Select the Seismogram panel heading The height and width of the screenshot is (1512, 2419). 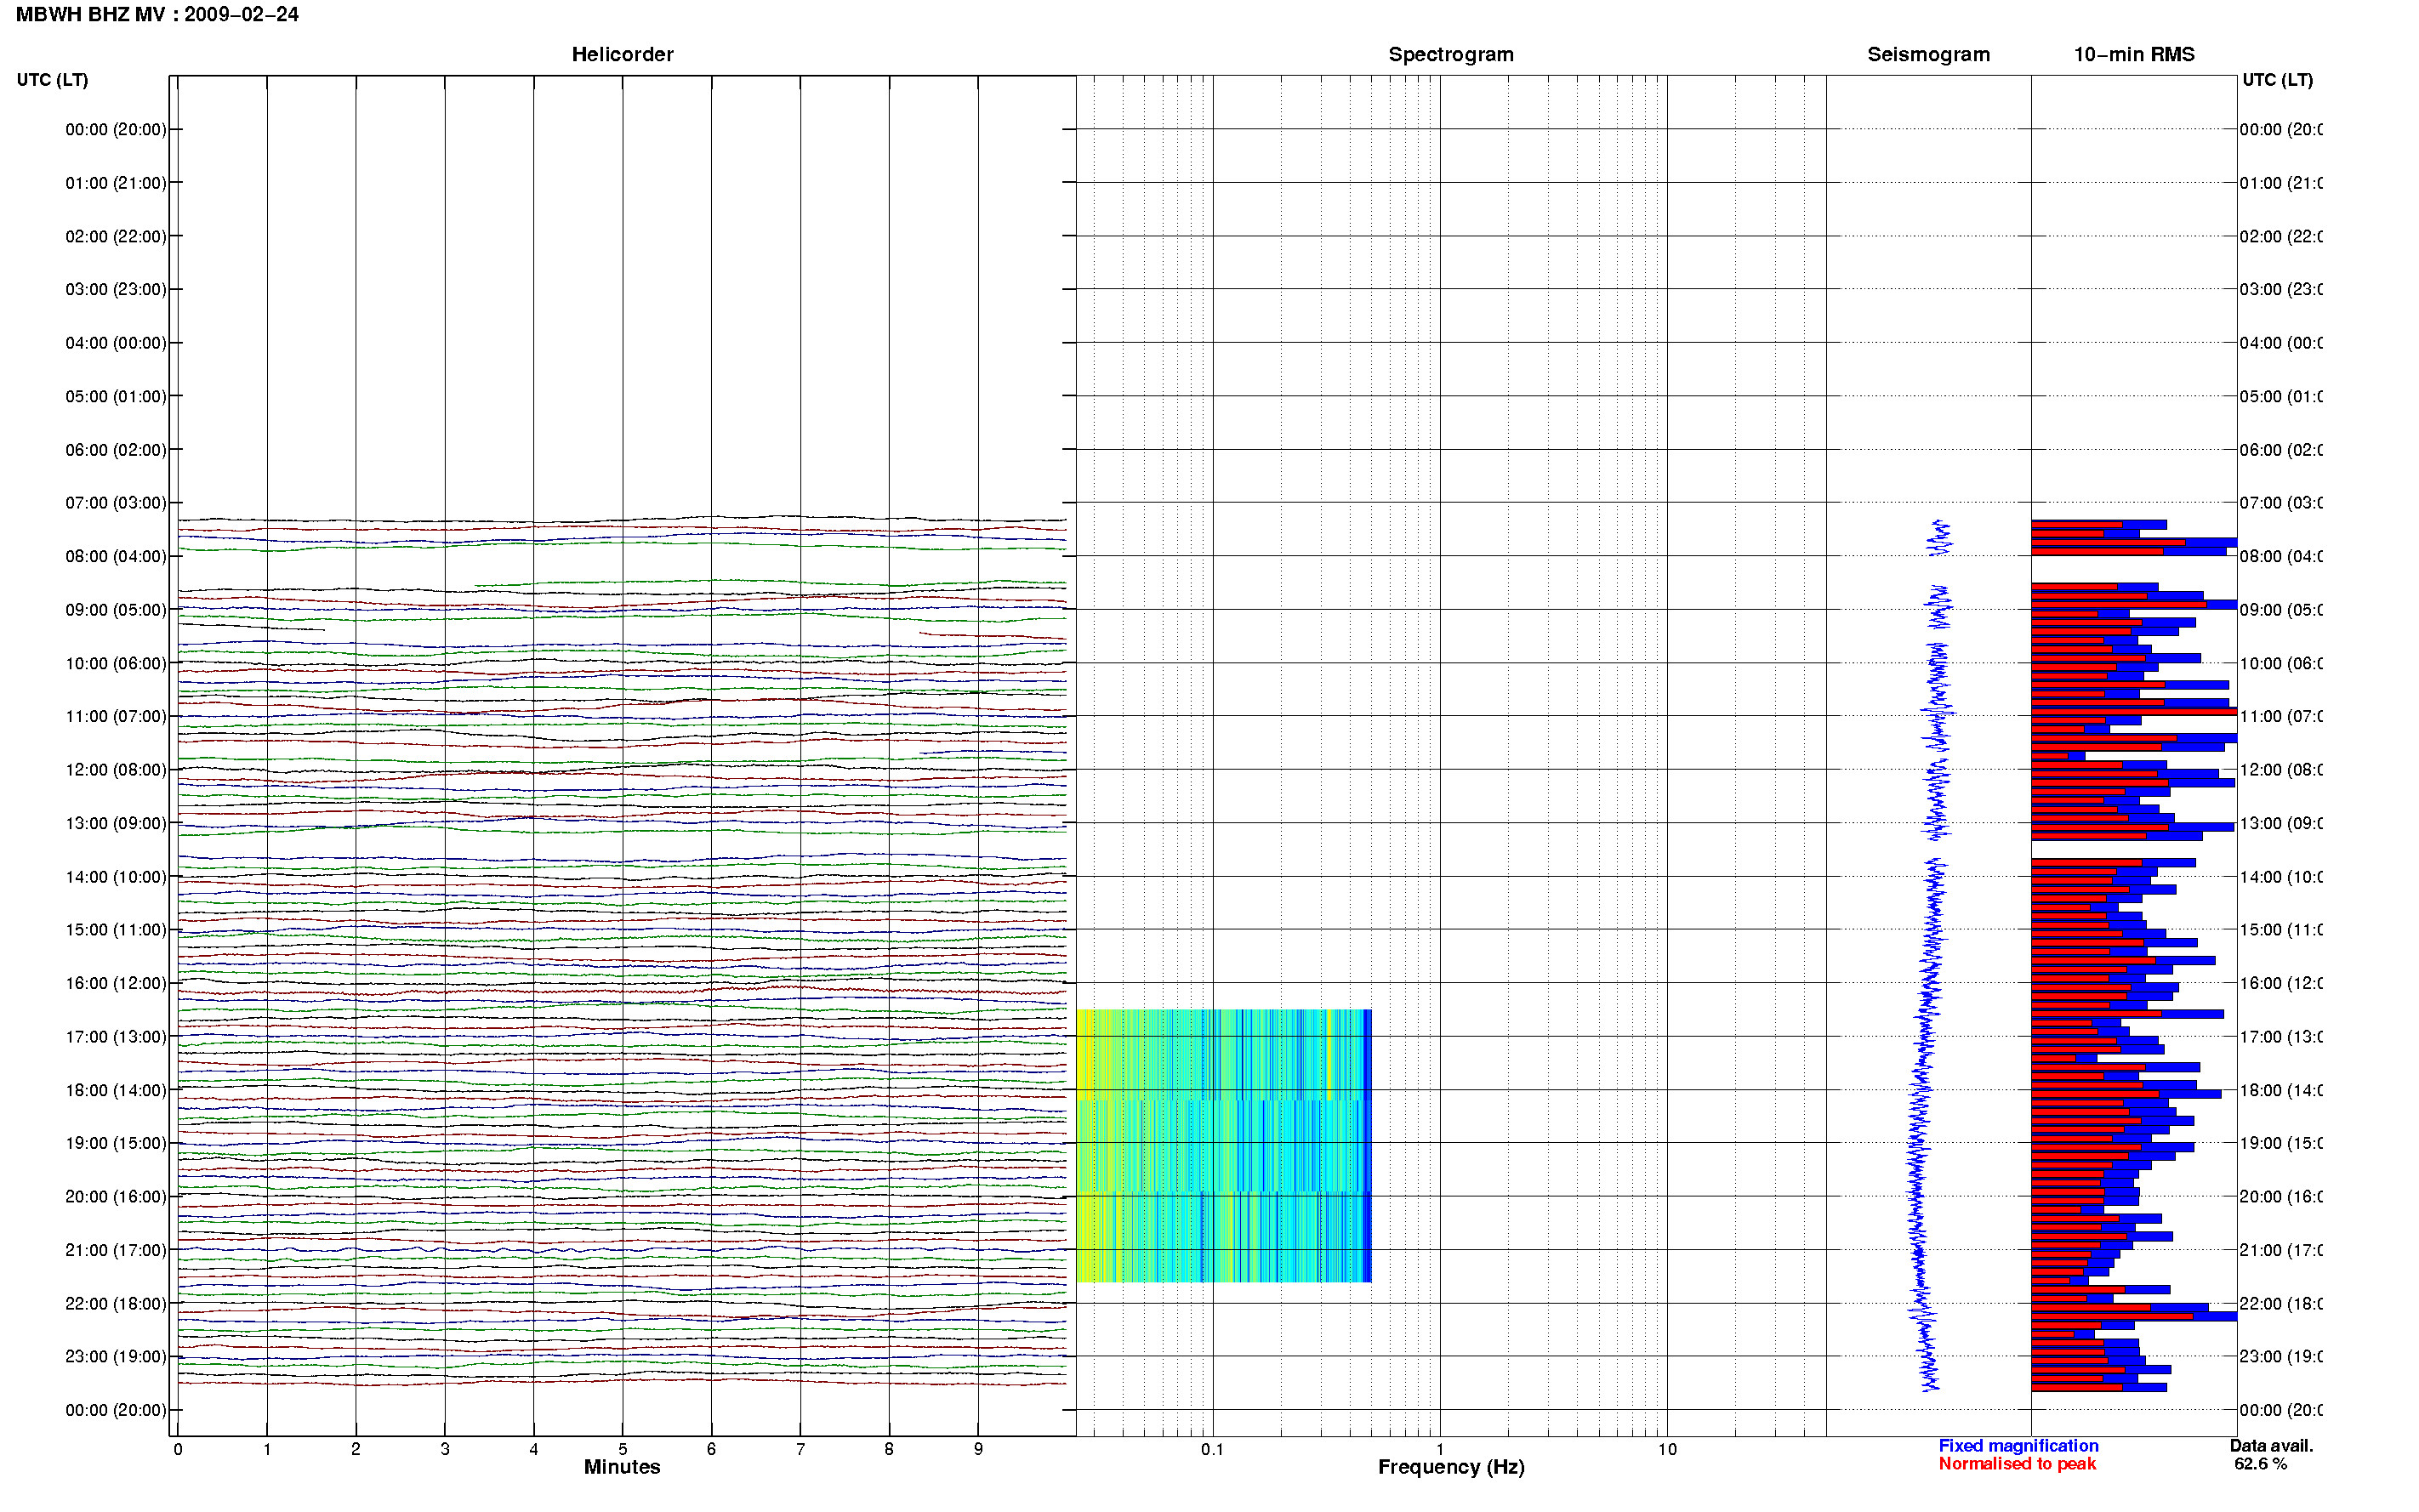click(1928, 54)
